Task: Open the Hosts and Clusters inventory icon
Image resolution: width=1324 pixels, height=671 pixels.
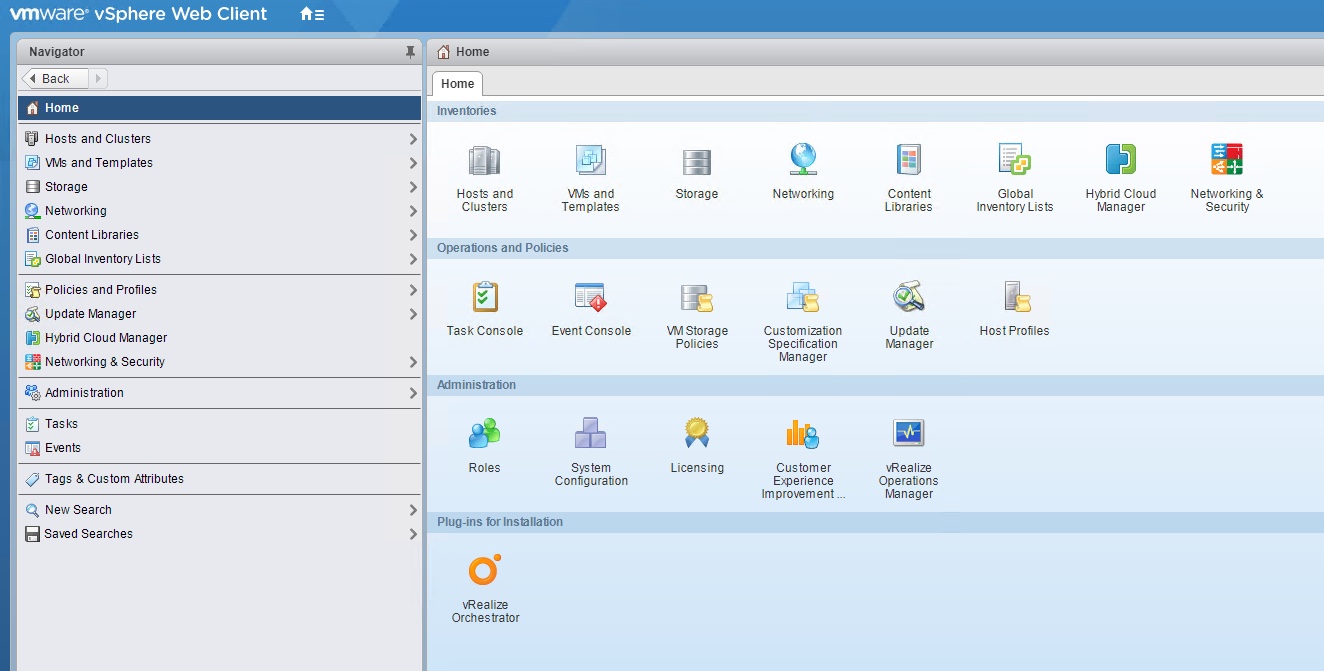Action: tap(484, 161)
